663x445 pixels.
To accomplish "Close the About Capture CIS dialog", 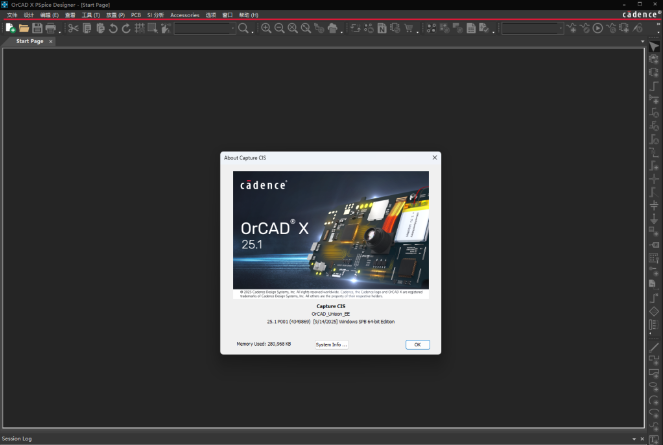I will (x=434, y=158).
